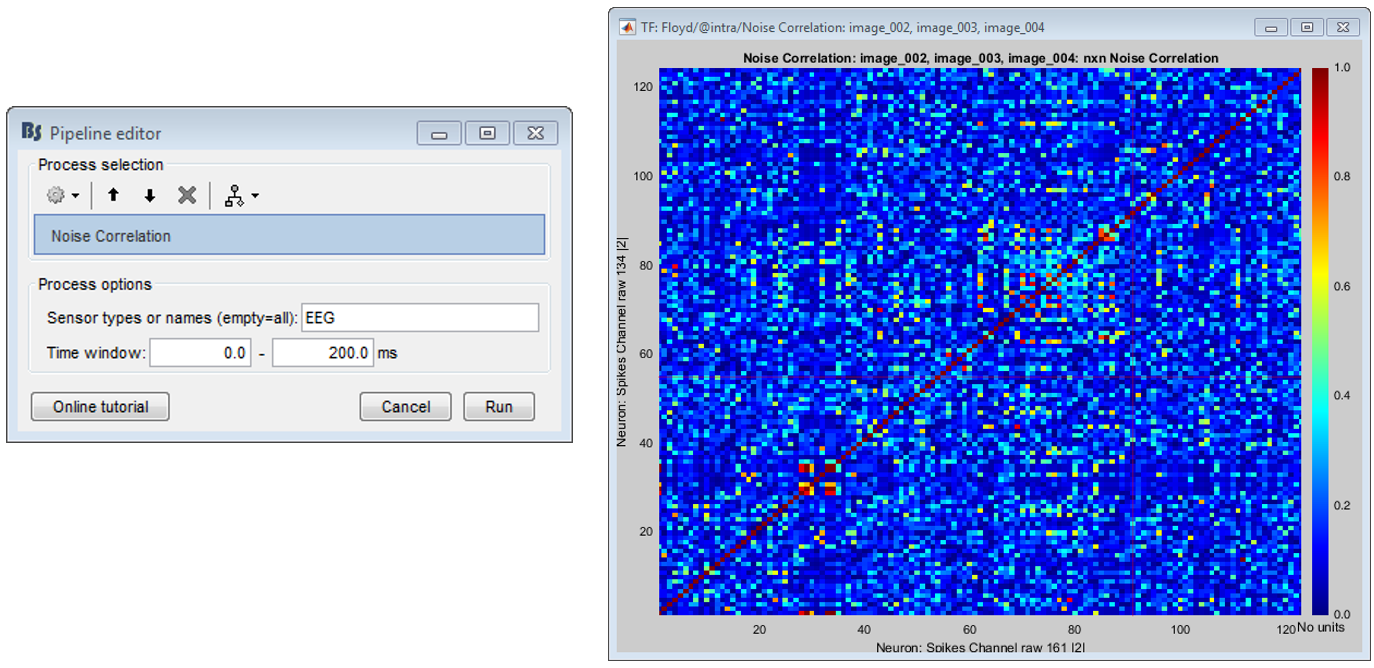Delete selected process with X icon

click(x=187, y=196)
